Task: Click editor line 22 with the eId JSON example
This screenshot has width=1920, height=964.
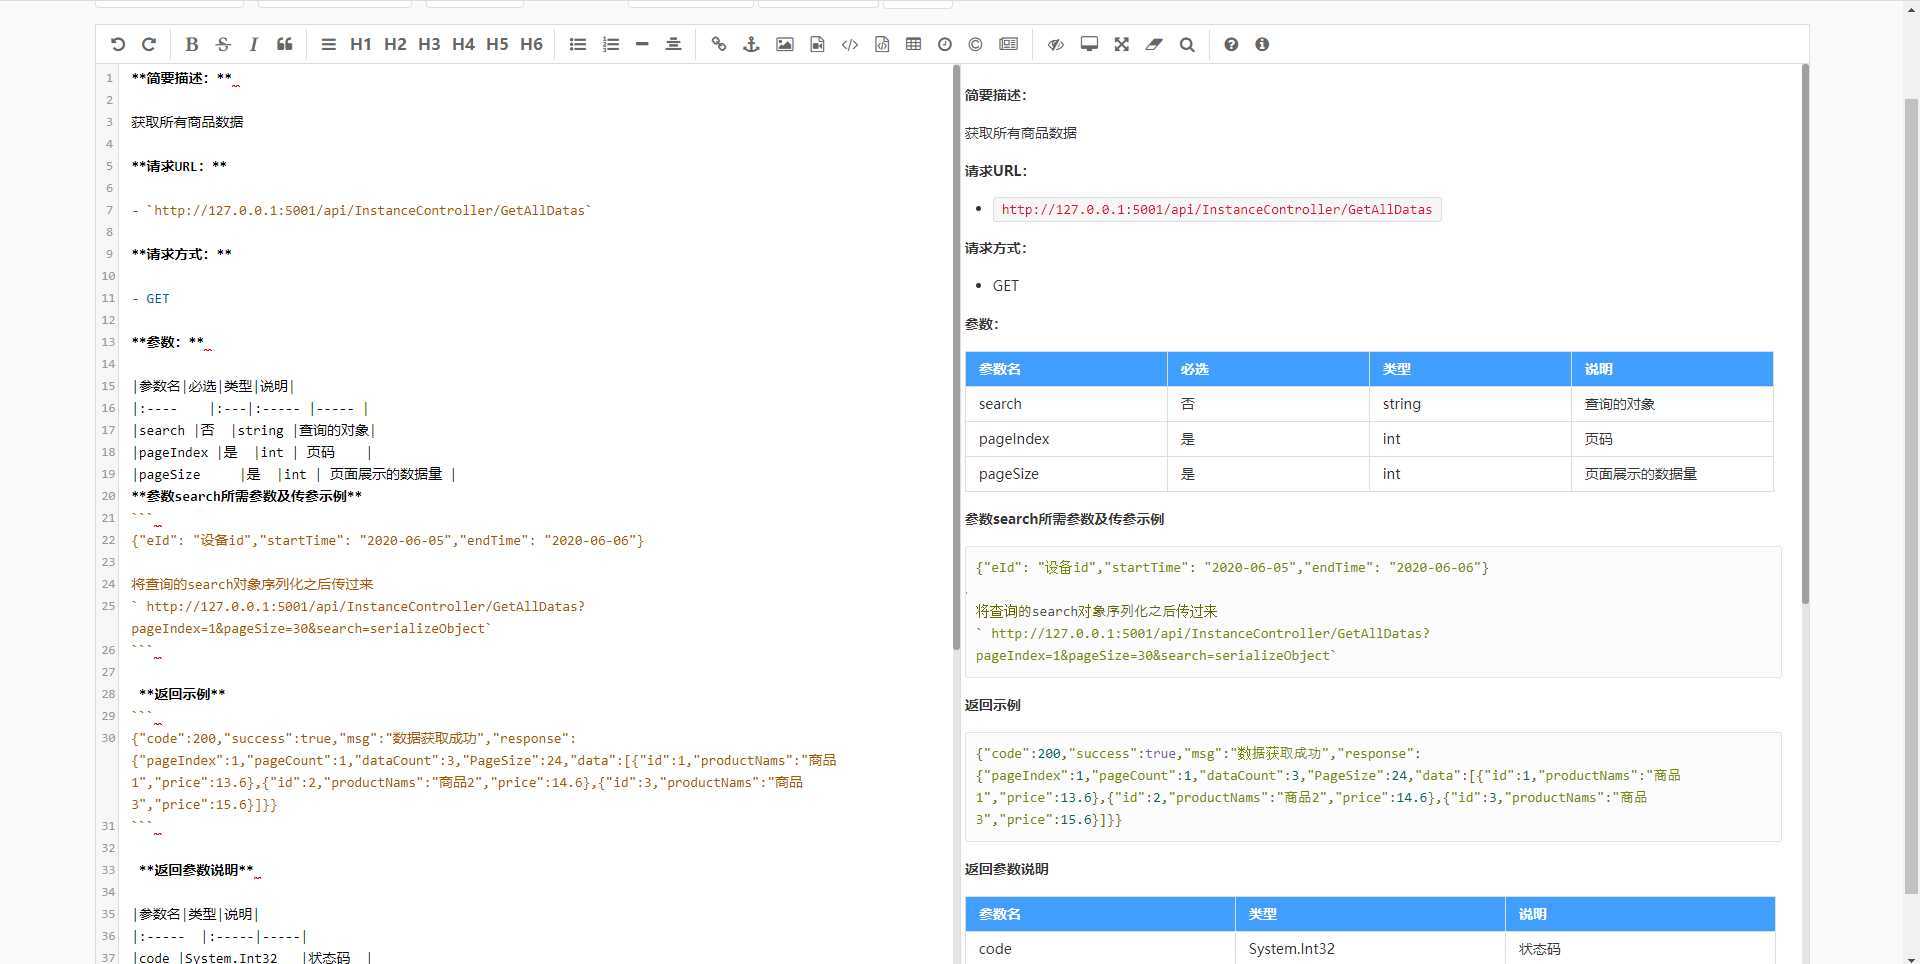Action: [x=388, y=540]
